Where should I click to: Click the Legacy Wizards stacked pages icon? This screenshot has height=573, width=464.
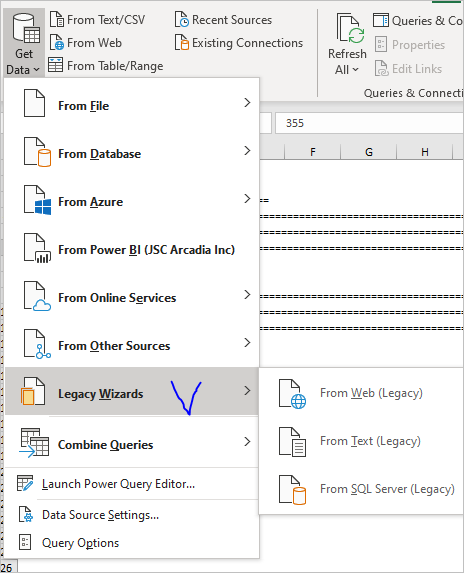(x=33, y=392)
